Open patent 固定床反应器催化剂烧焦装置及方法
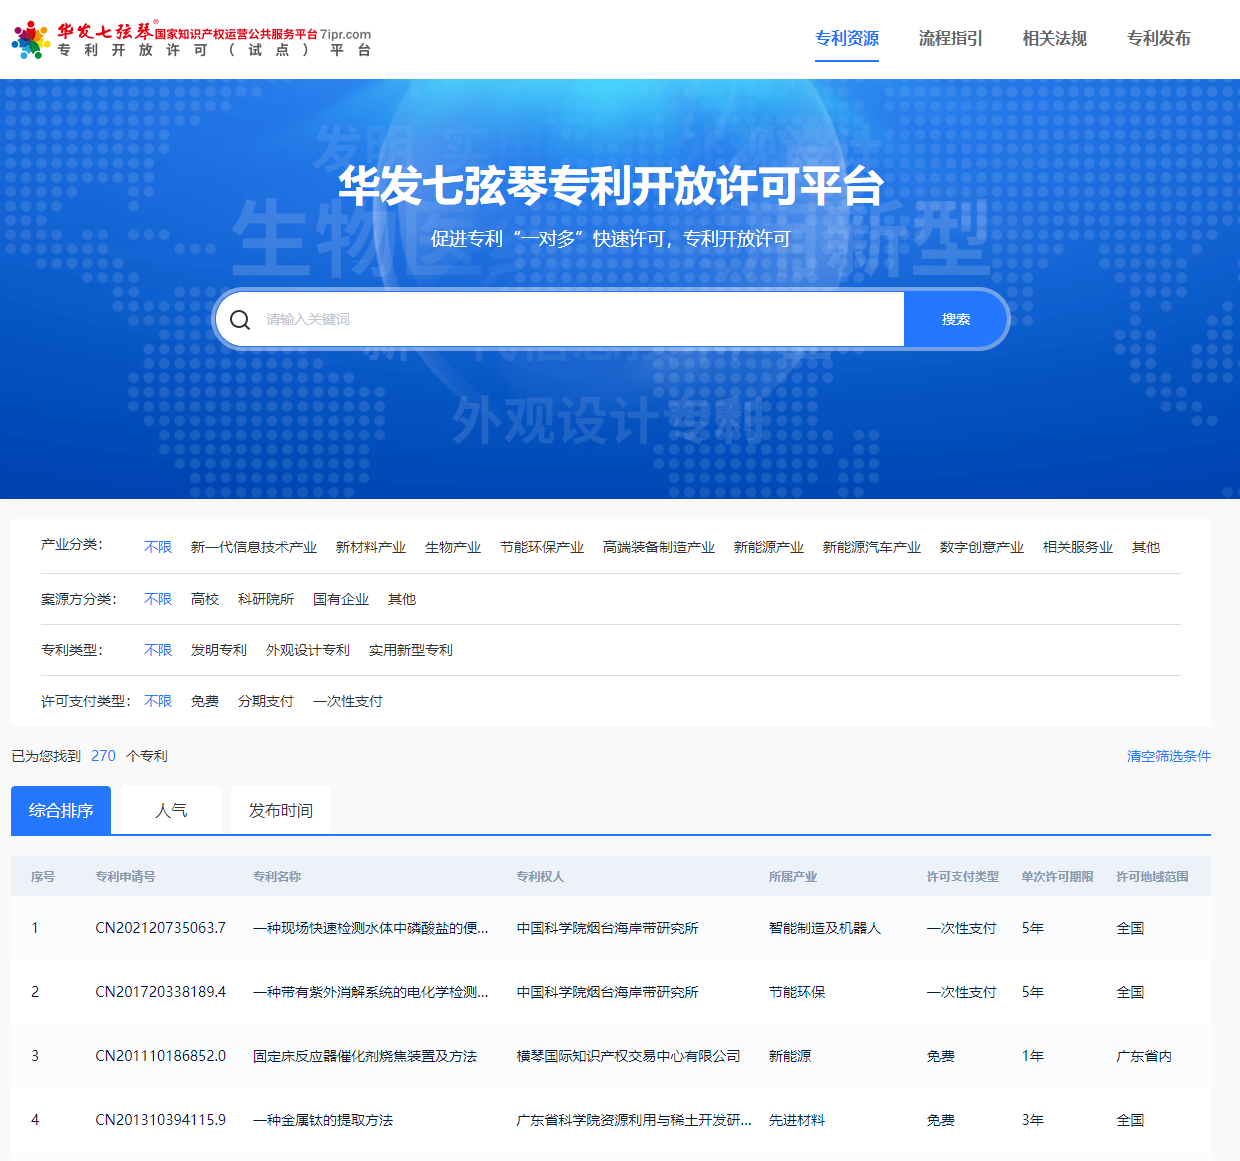This screenshot has height=1161, width=1240. (x=364, y=1057)
